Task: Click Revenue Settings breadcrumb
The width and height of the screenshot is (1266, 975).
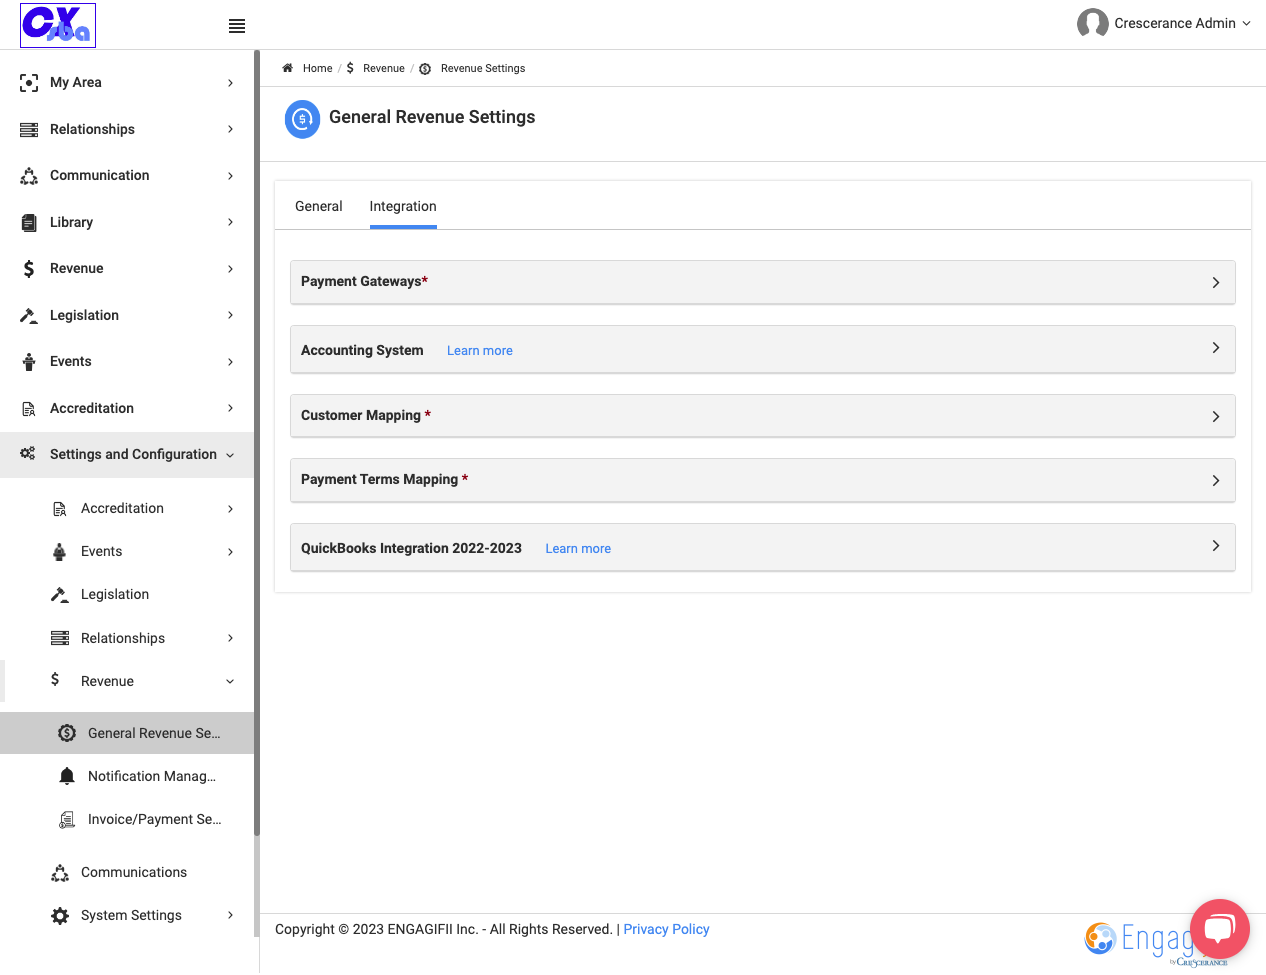Action: [x=483, y=69]
